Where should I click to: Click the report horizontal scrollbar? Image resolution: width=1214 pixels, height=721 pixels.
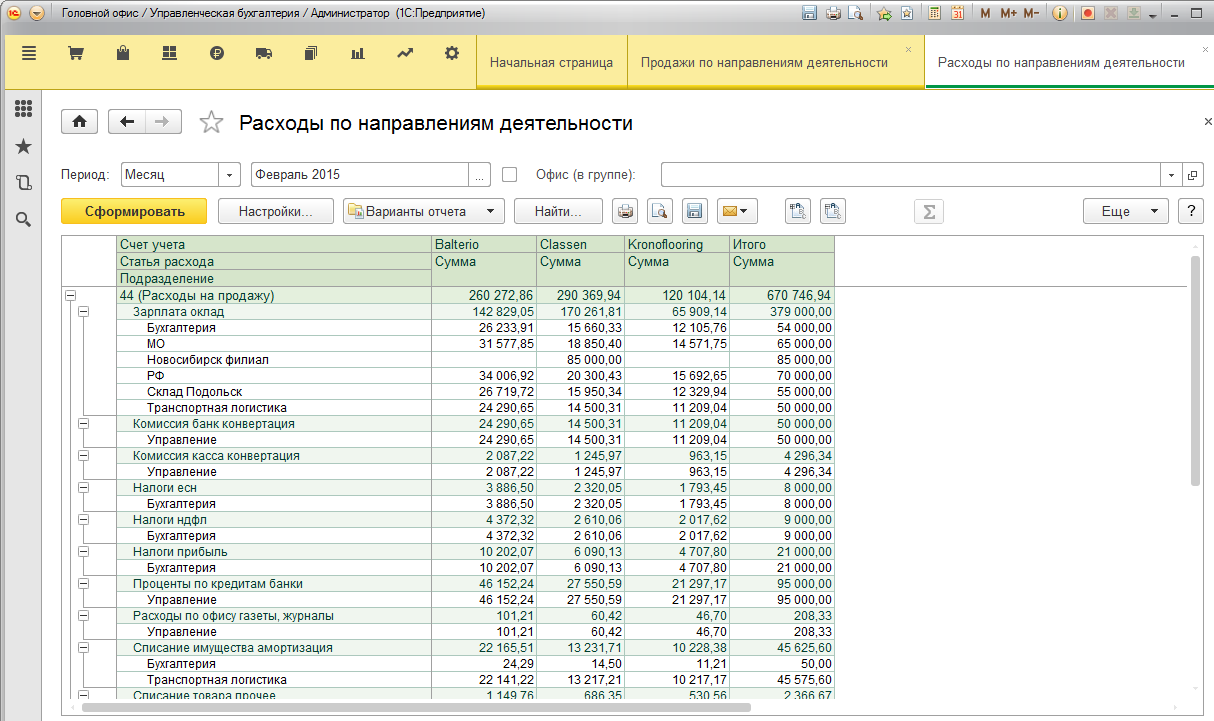coord(416,706)
